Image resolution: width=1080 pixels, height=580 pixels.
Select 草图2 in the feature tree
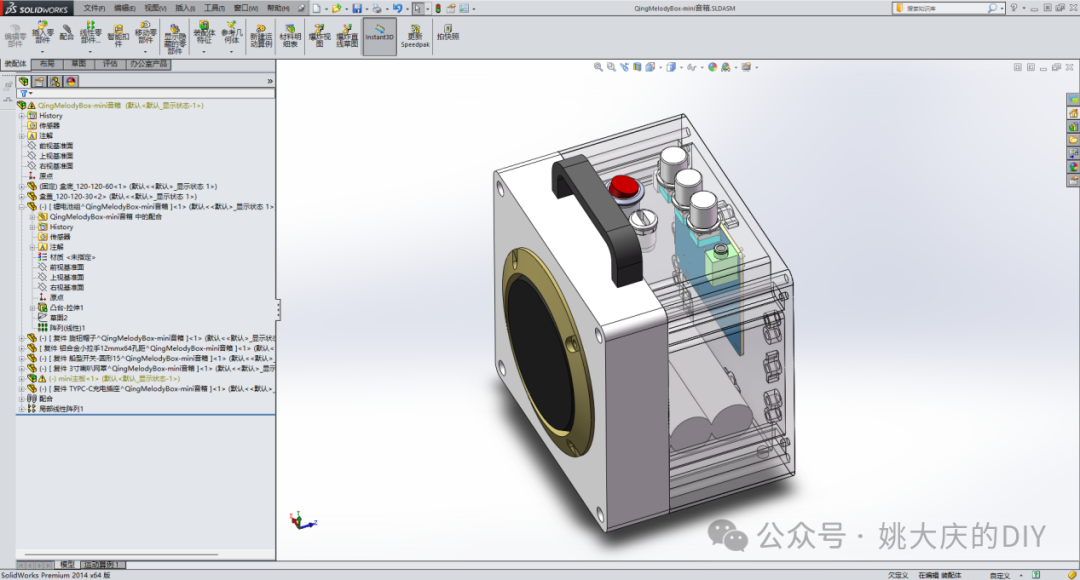[x=58, y=318]
